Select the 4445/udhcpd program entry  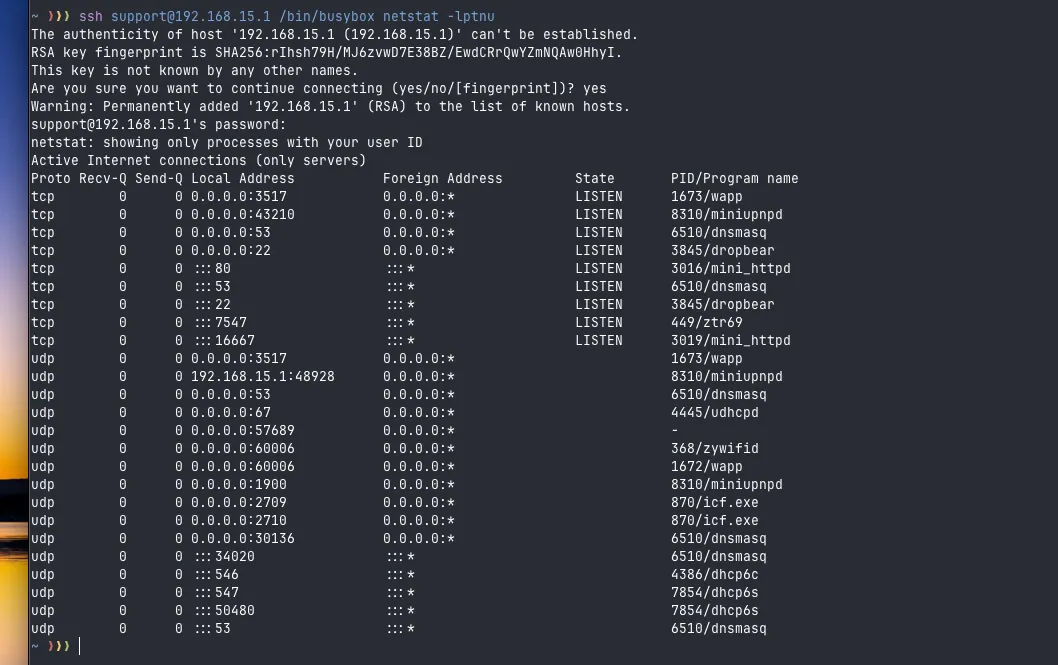tap(715, 412)
